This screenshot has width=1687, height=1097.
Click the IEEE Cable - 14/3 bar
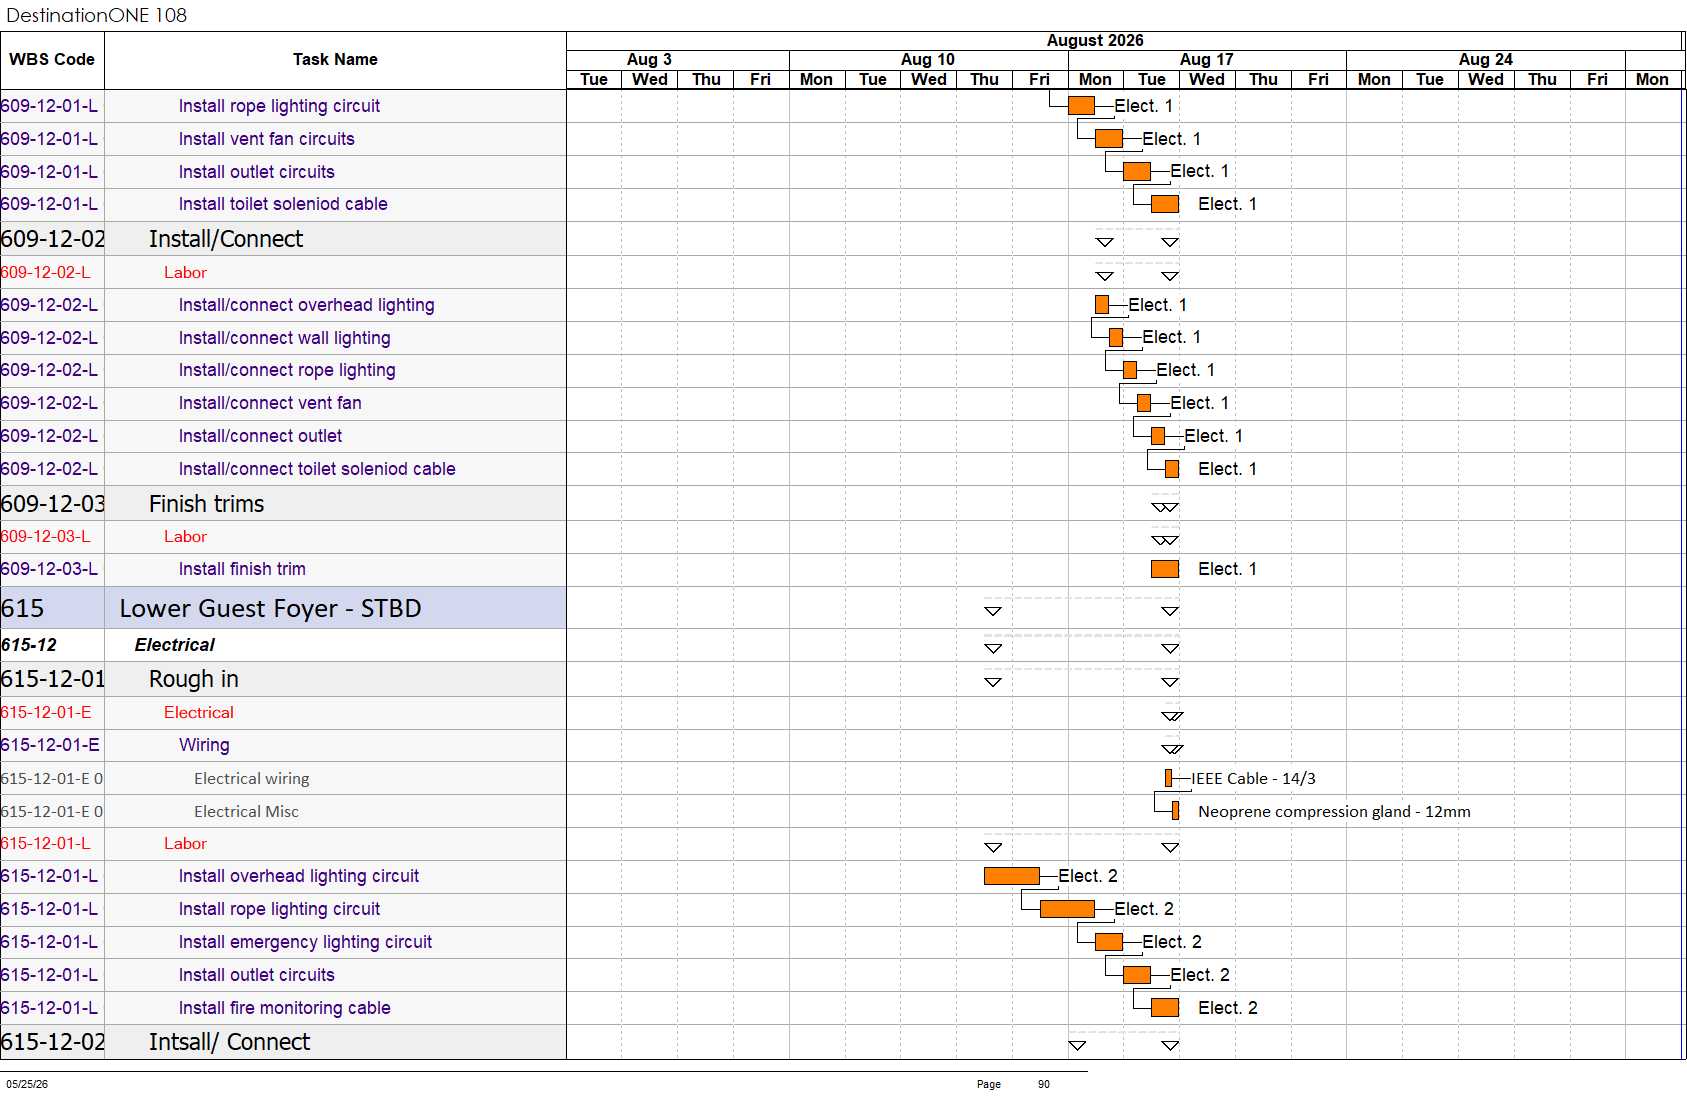tap(1168, 778)
